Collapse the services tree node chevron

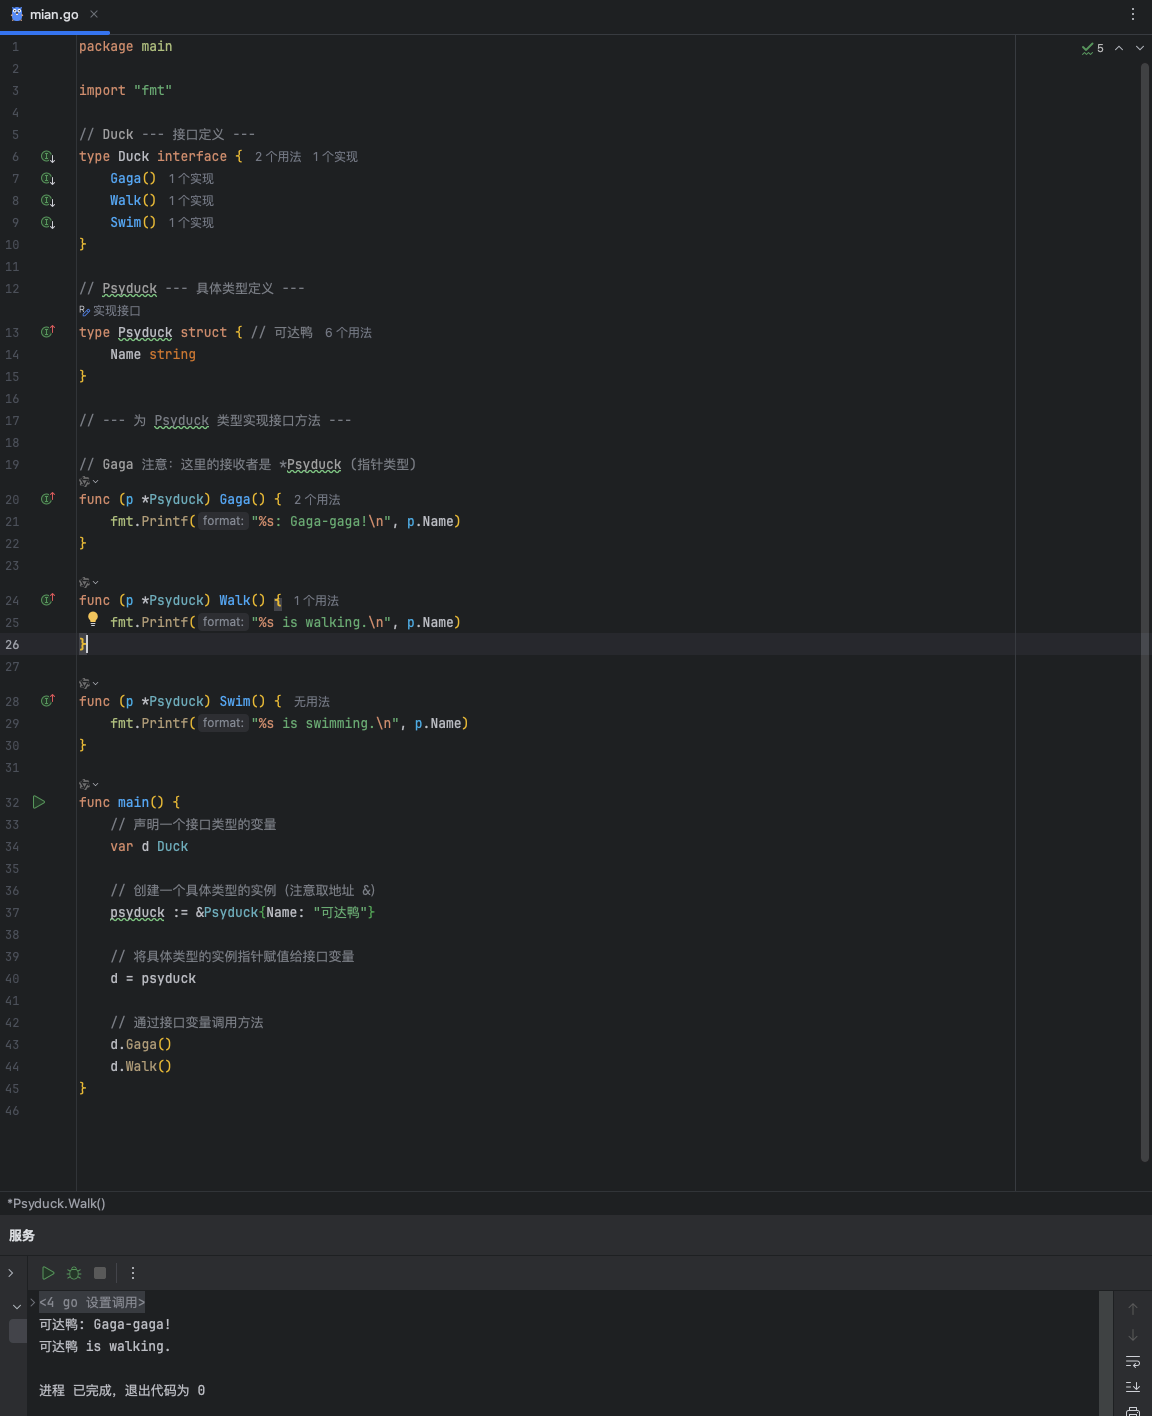click(17, 1307)
